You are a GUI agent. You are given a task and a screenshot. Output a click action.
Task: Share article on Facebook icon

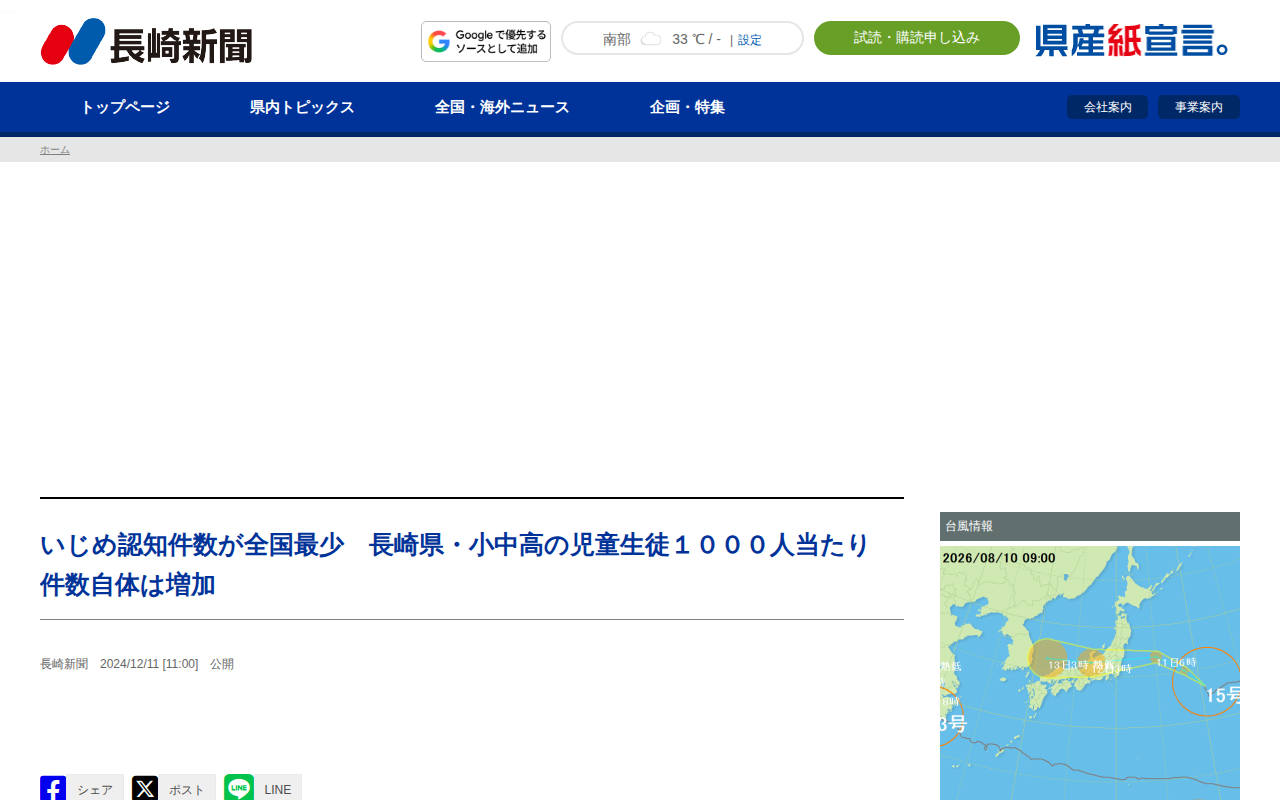[x=53, y=788]
